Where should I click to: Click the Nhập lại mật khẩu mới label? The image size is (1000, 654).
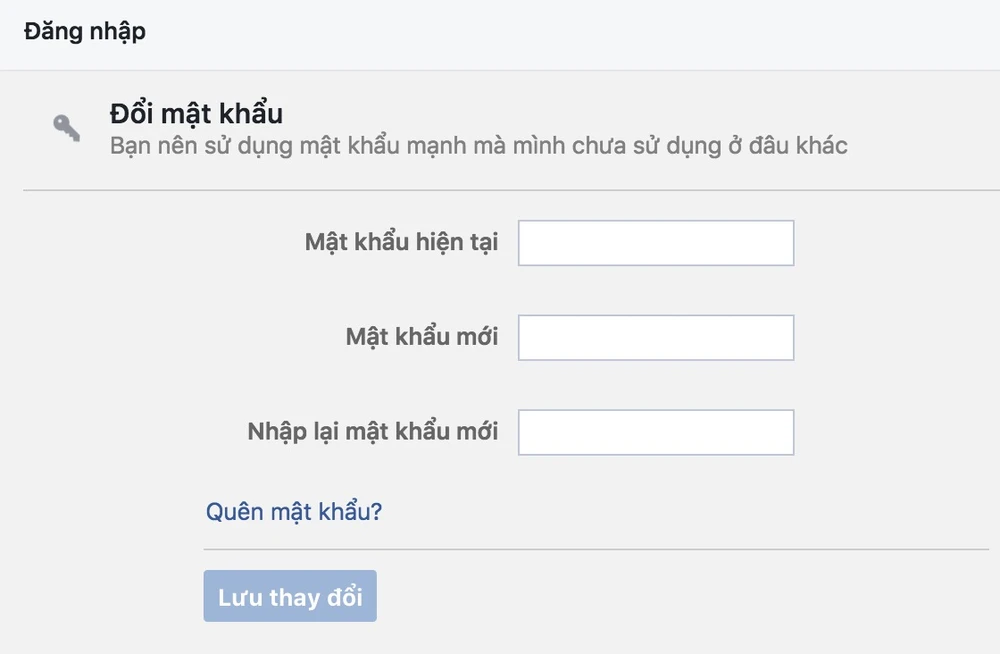(372, 432)
